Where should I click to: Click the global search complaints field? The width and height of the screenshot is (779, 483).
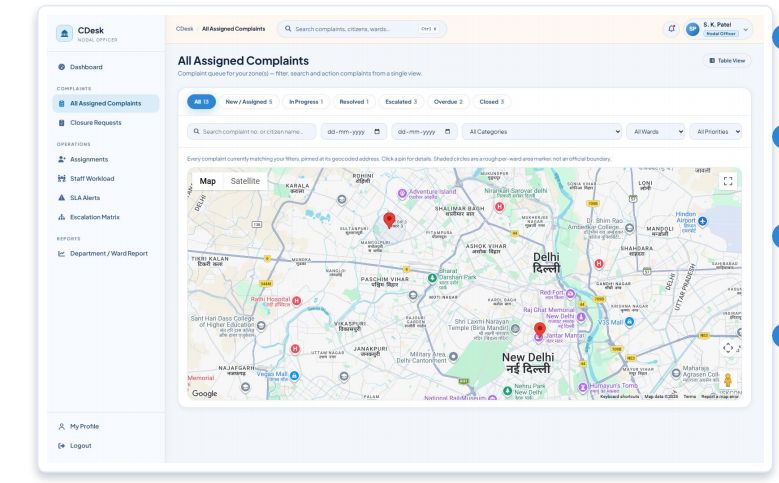click(362, 29)
